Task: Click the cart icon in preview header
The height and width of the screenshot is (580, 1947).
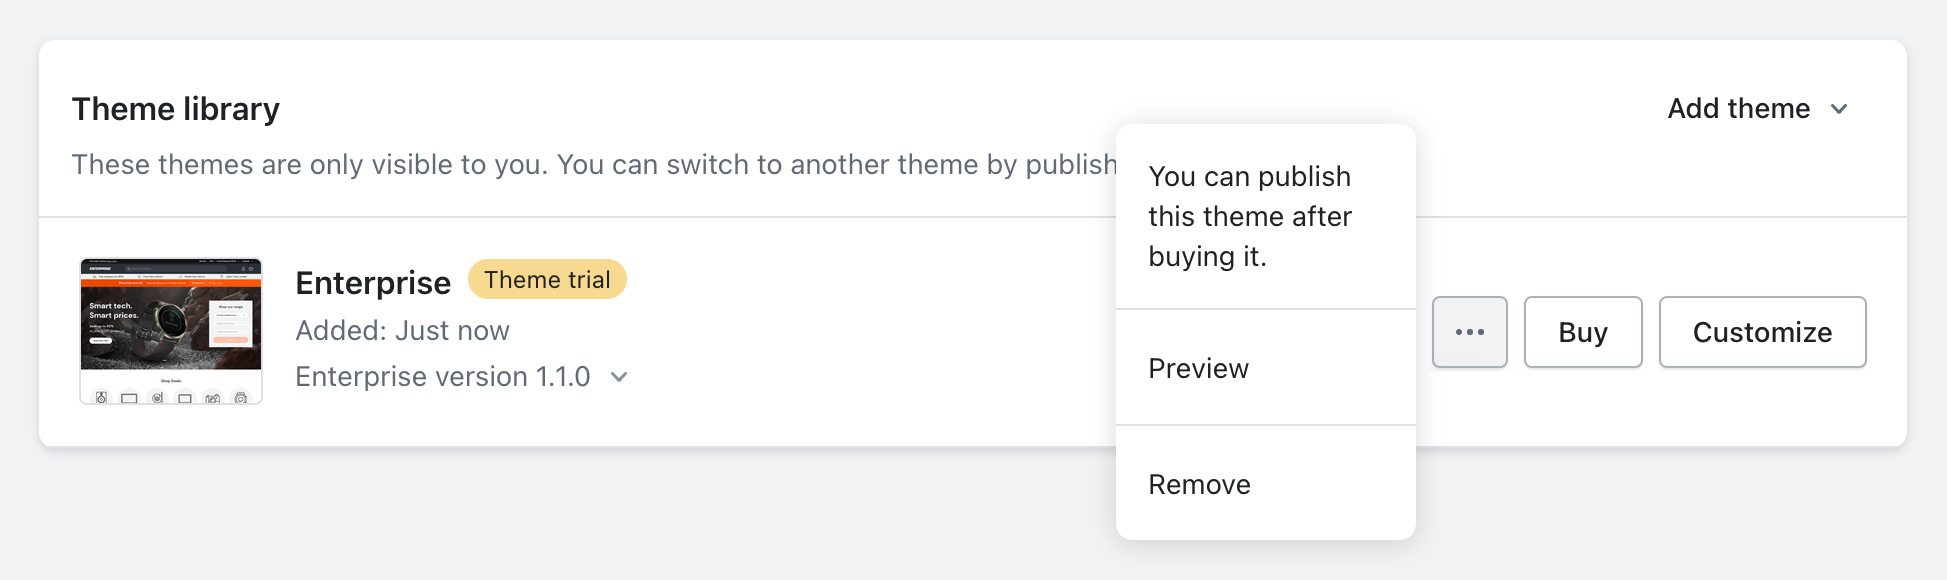Action: click(x=251, y=268)
